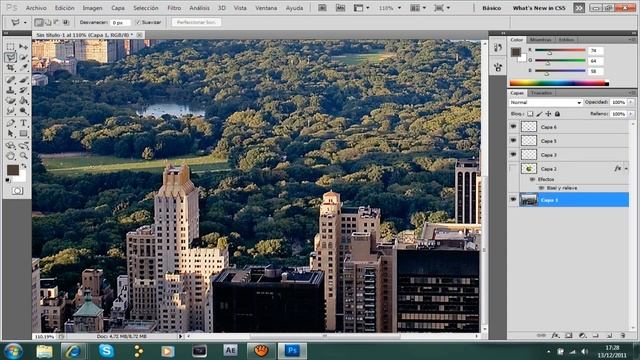This screenshot has height=360, width=640.
Task: Select the Eyedropper tool
Action: tap(23, 68)
